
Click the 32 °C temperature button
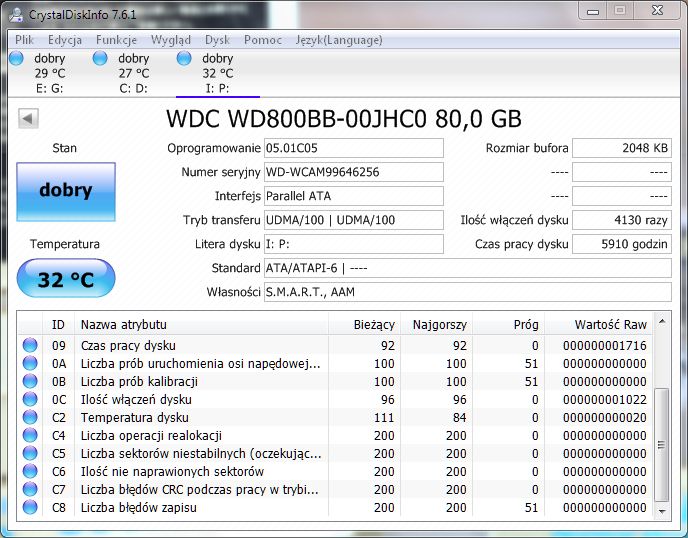[66, 278]
